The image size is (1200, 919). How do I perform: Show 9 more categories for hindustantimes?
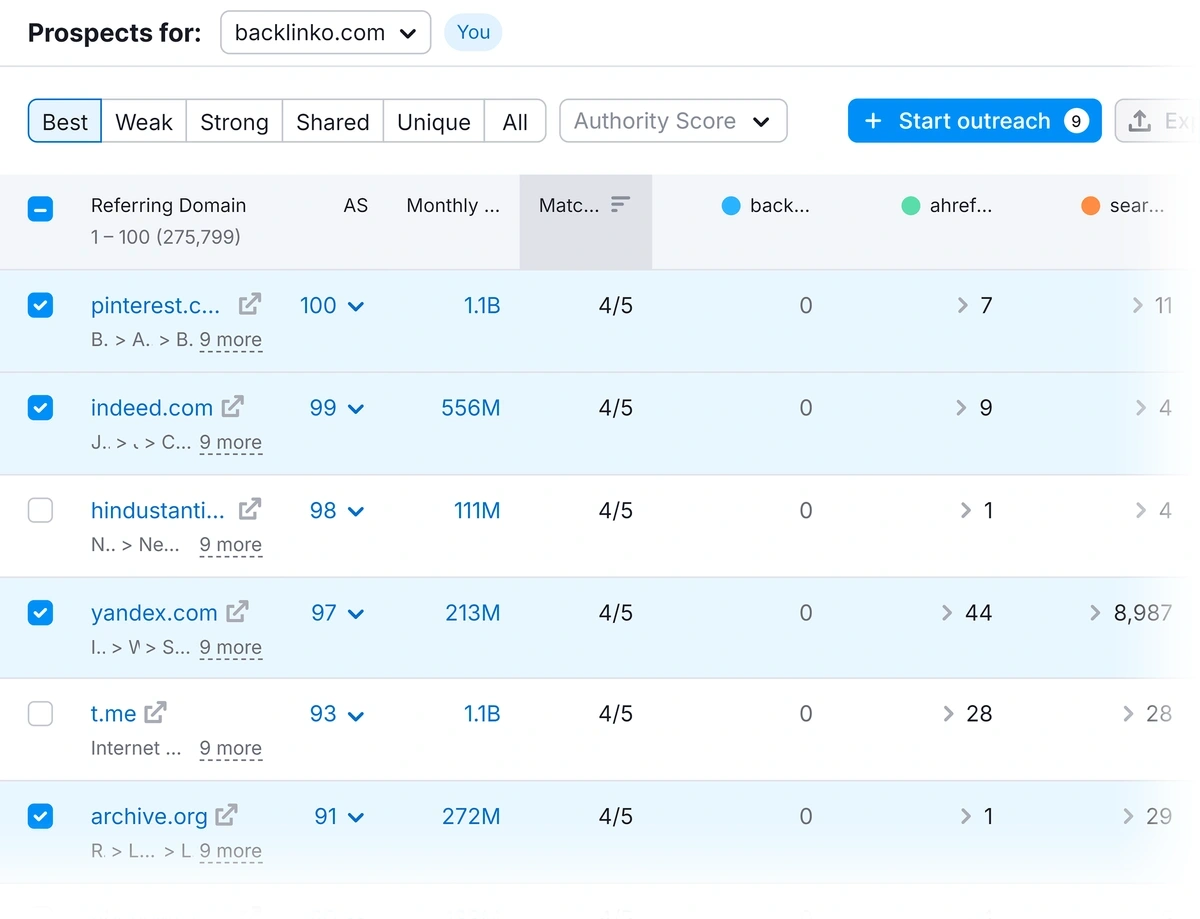pyautogui.click(x=230, y=545)
